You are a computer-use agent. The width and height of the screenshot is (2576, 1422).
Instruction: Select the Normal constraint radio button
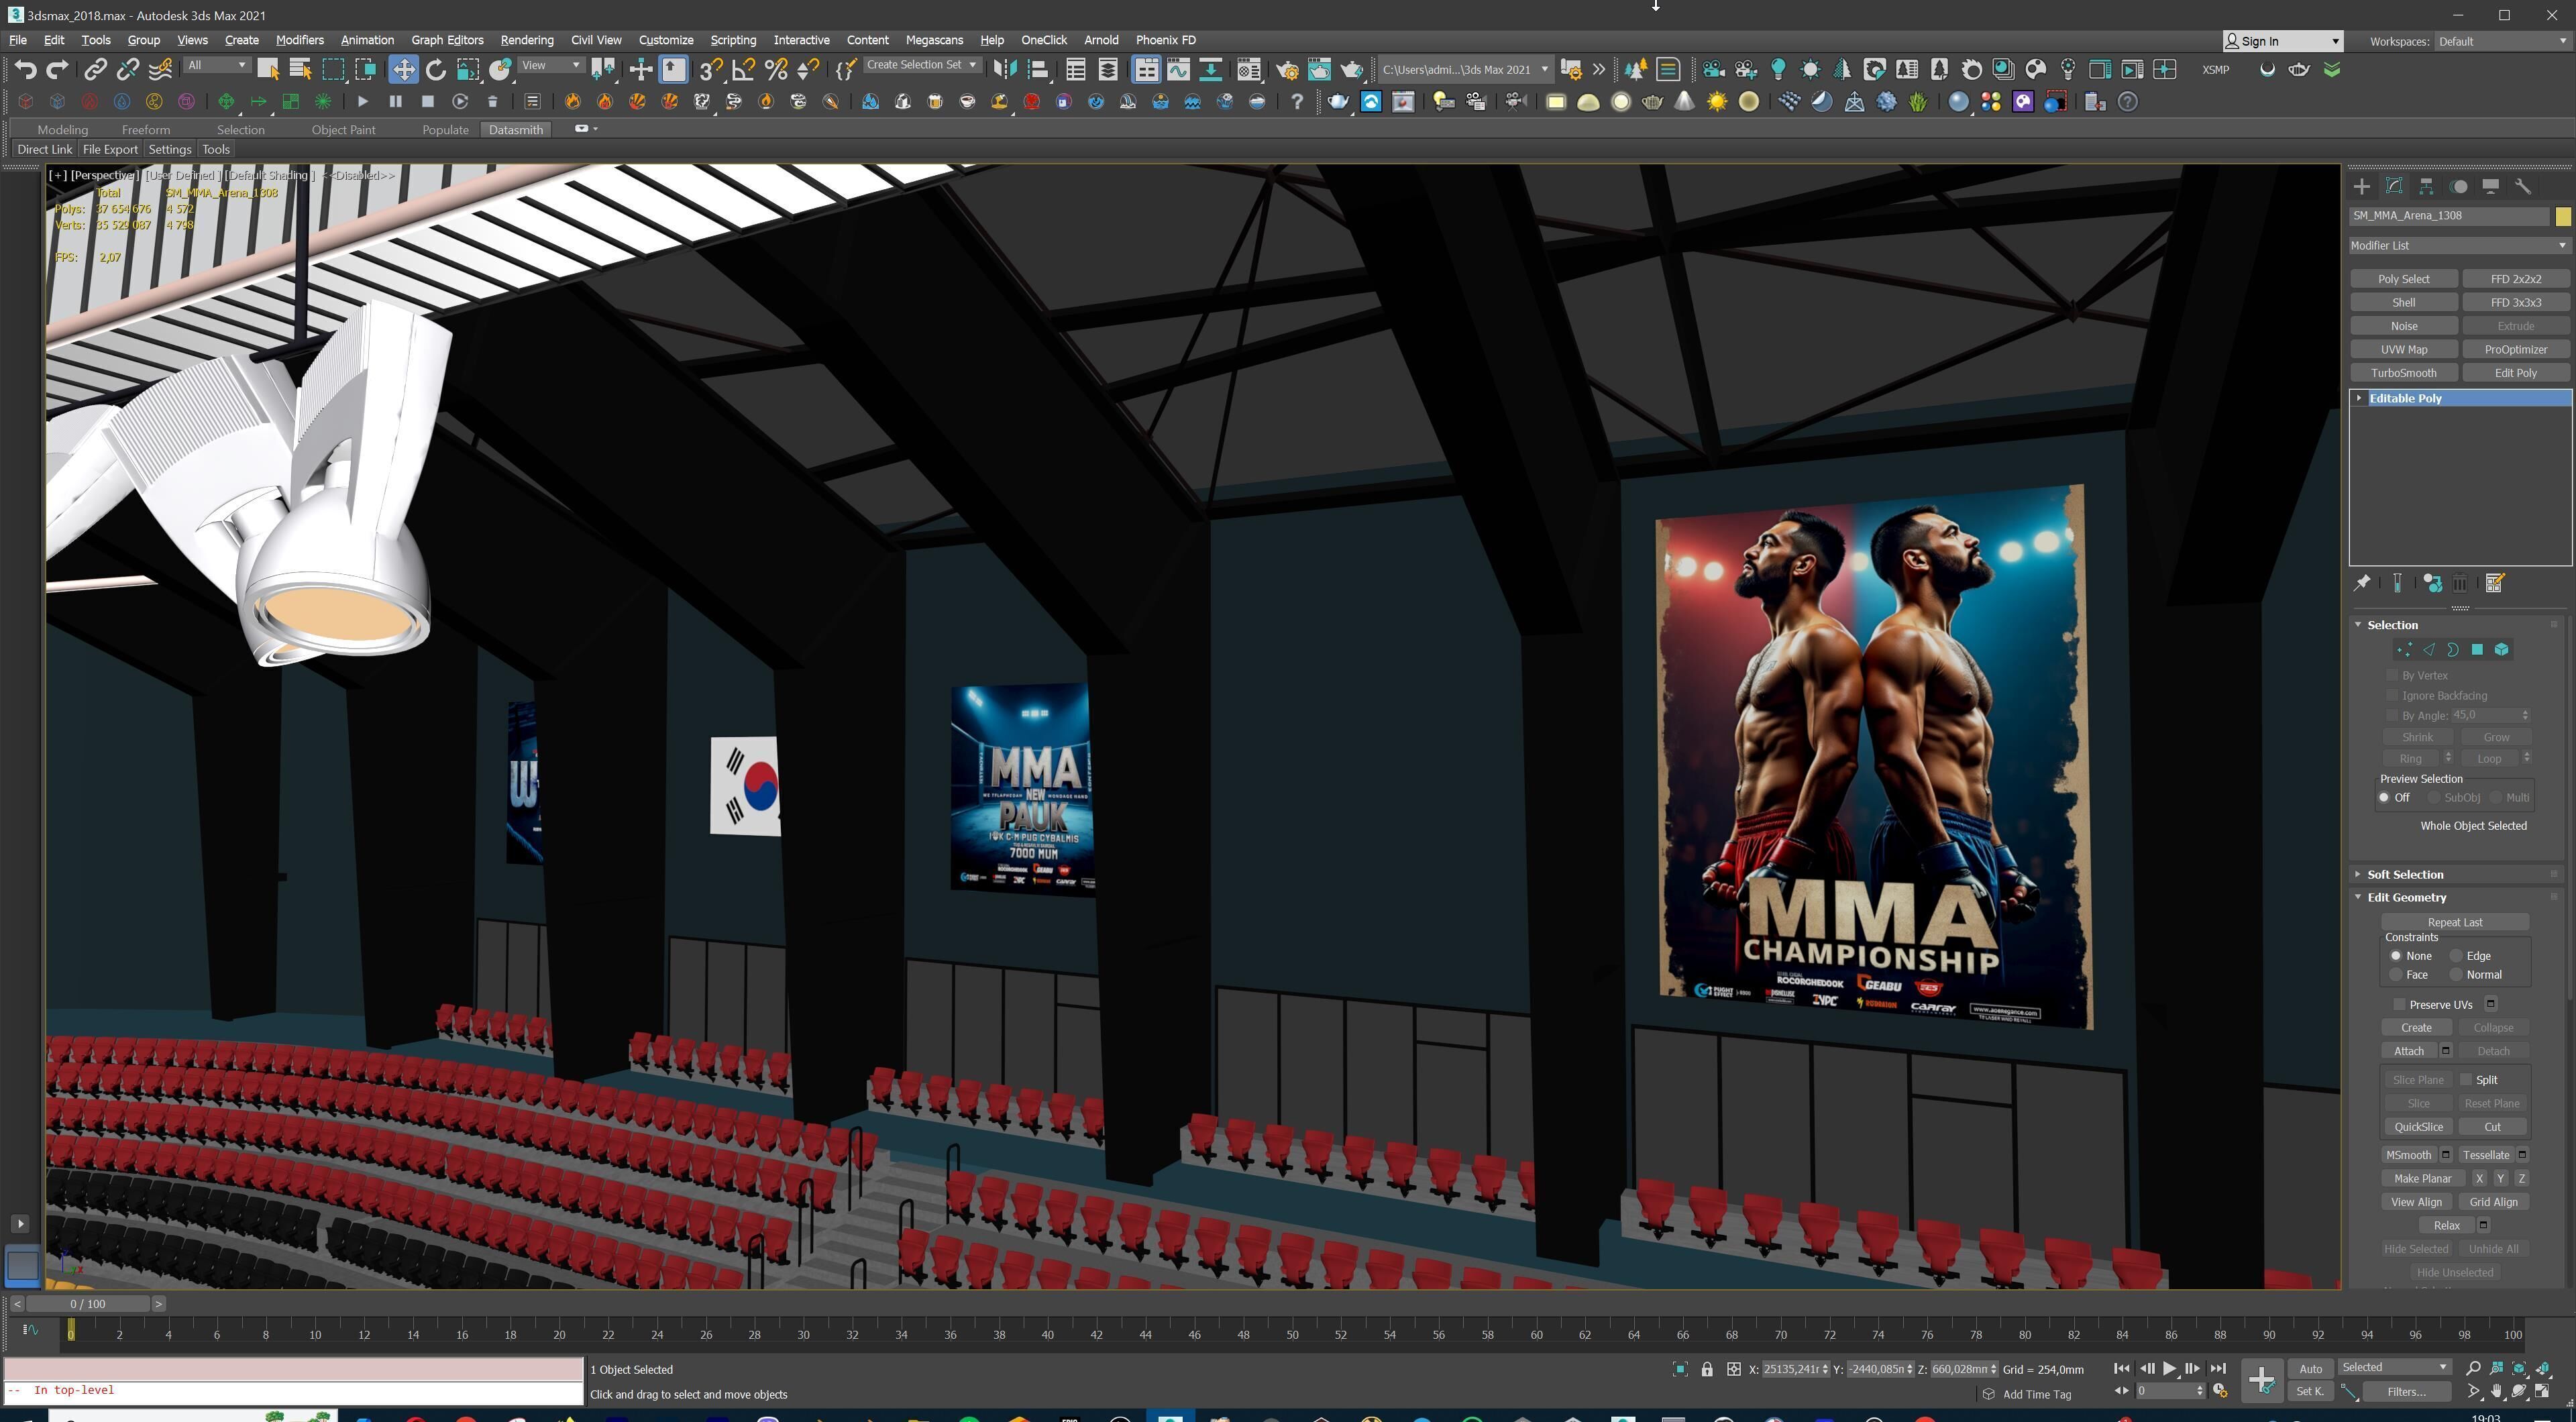click(2456, 975)
